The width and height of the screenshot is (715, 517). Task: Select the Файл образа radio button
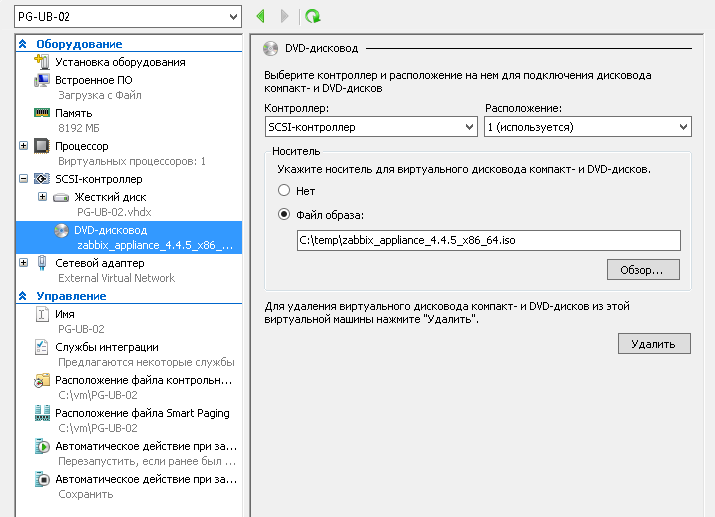pyautogui.click(x=284, y=214)
